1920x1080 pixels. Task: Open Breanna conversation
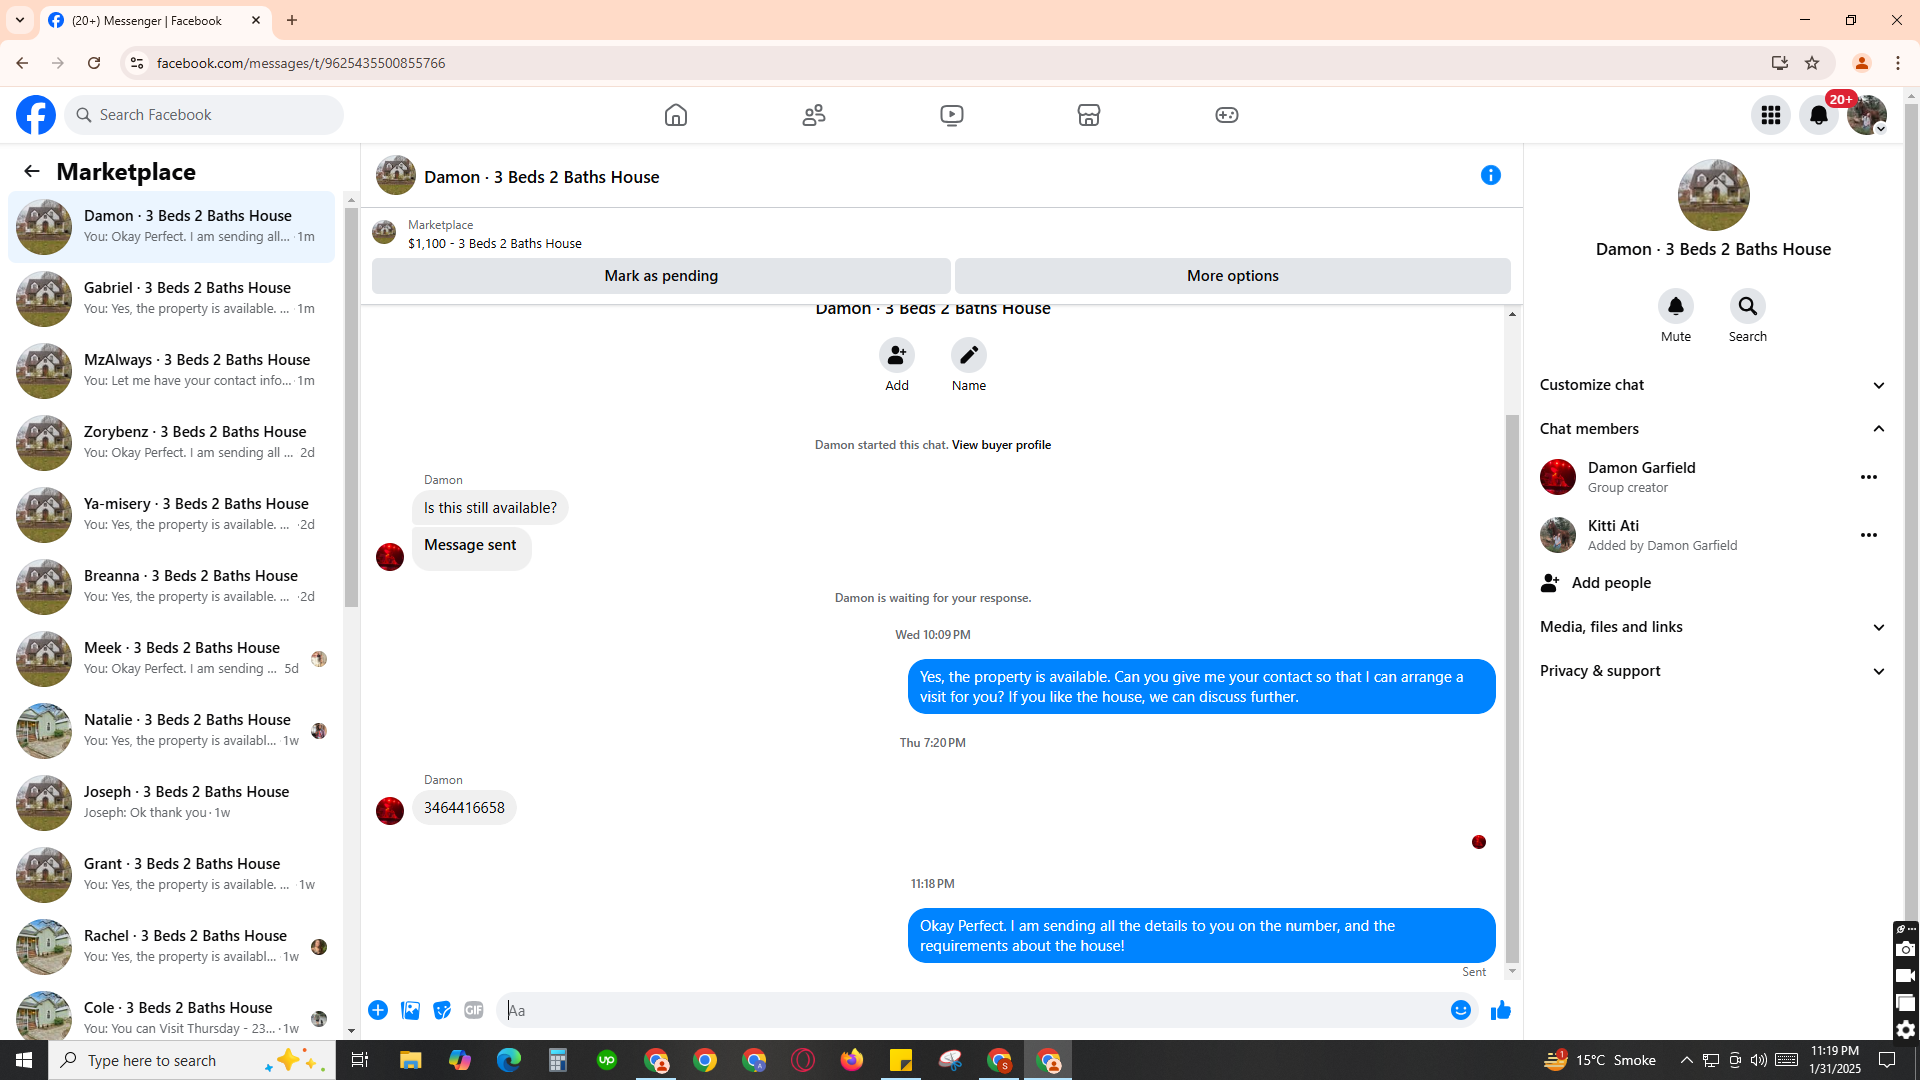(x=172, y=587)
